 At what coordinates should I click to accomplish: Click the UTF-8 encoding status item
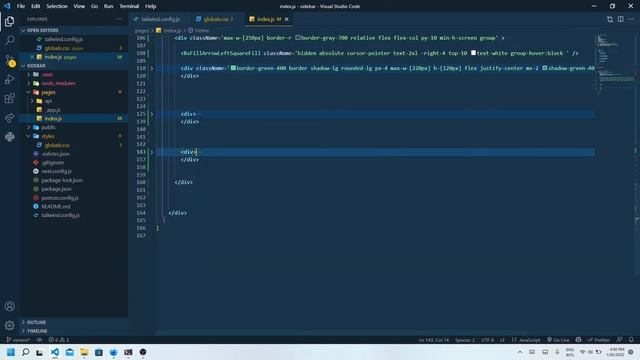point(487,340)
